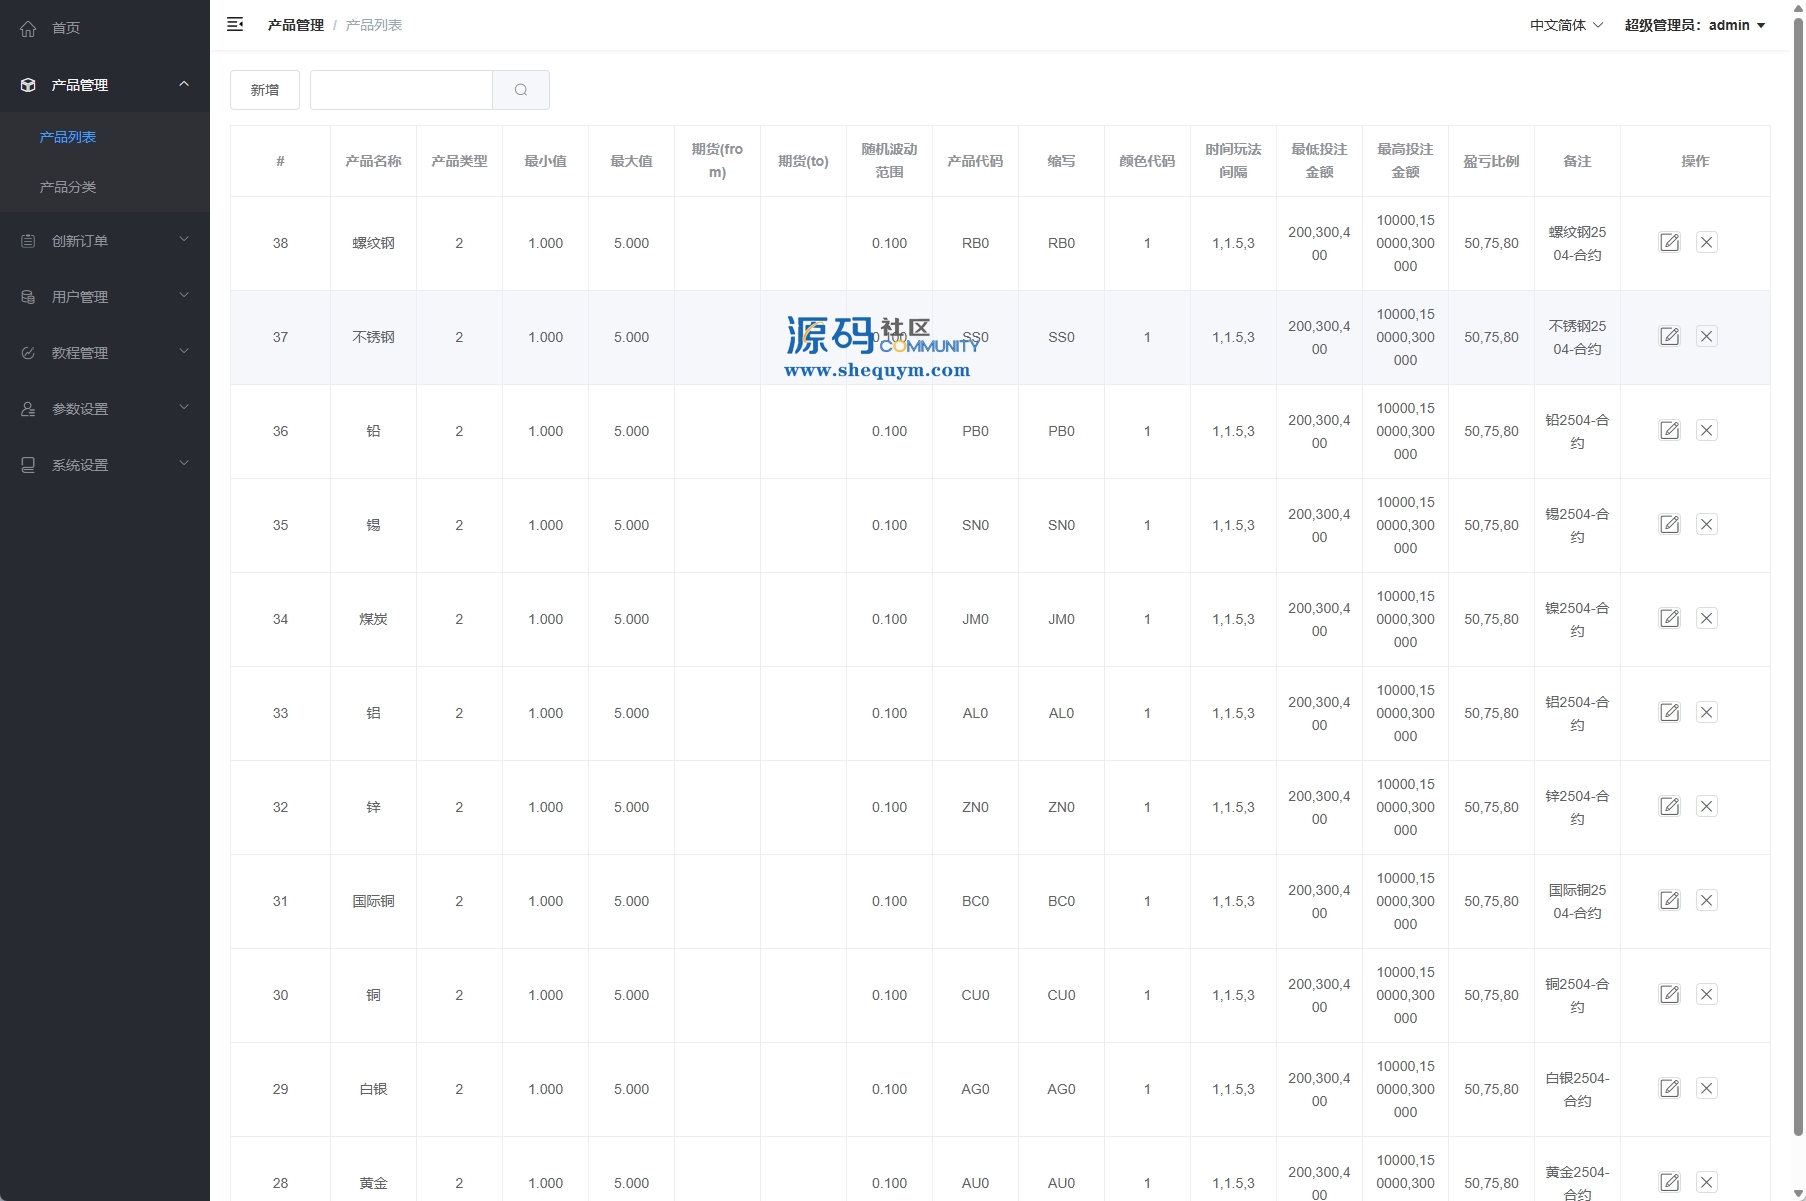Edit the 煤炭 product entry
This screenshot has width=1806, height=1201.
[x=1669, y=619]
